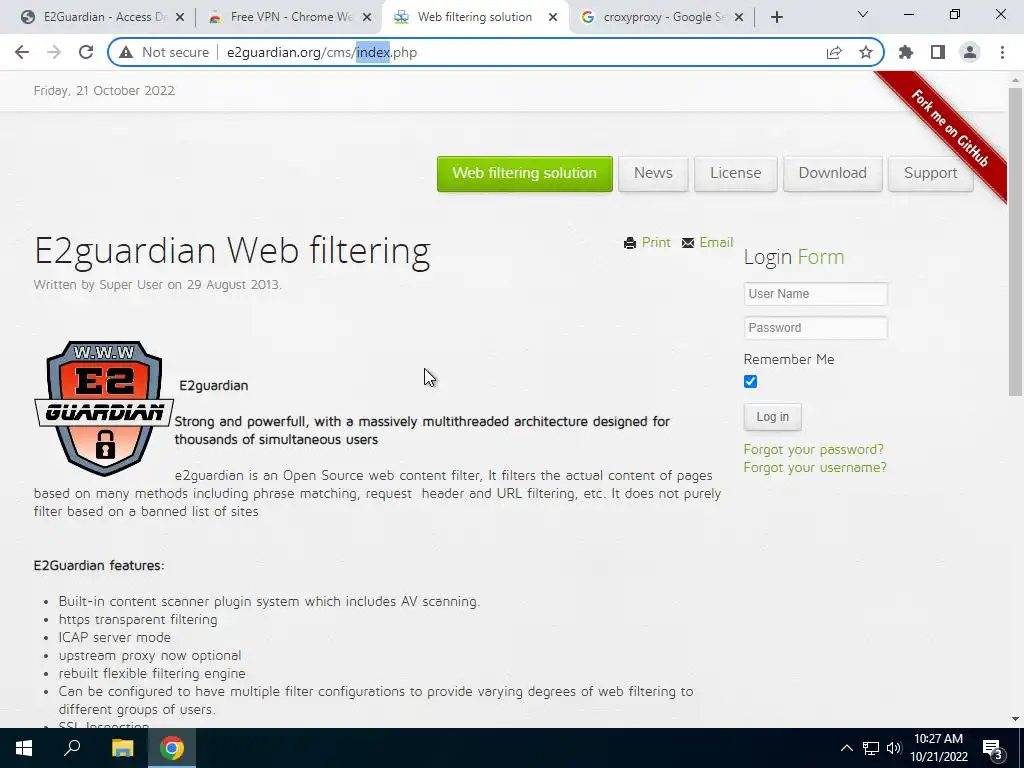Click the date text Friday, 21 October 2022
This screenshot has width=1024, height=768.
pyautogui.click(x=104, y=91)
